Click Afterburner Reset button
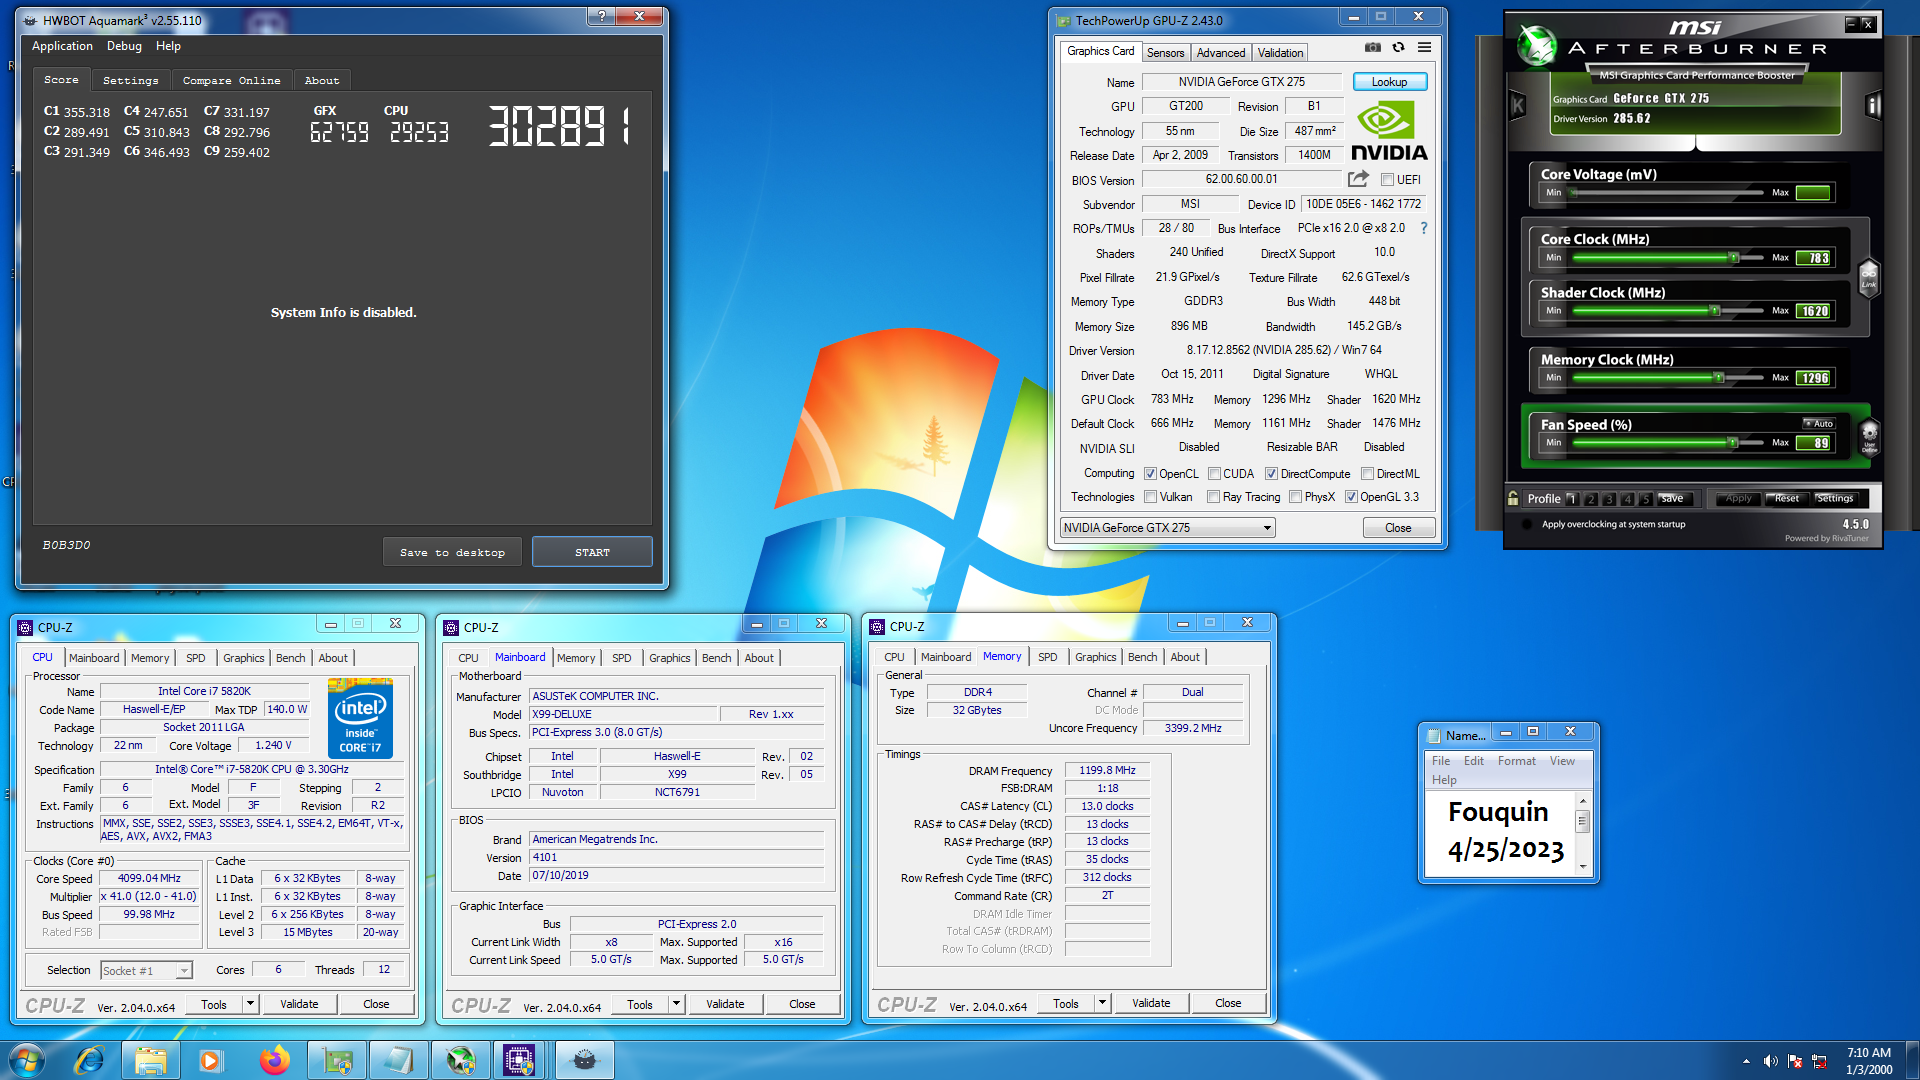Image resolution: width=1920 pixels, height=1080 pixels. [x=1786, y=498]
